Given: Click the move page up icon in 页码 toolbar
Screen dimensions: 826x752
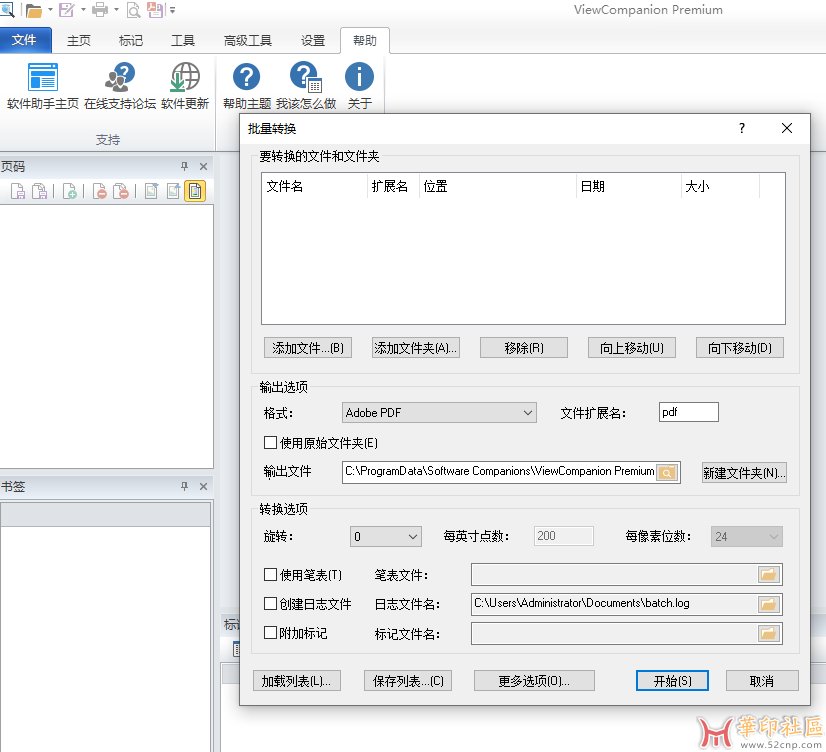Looking at the screenshot, I should (173, 191).
